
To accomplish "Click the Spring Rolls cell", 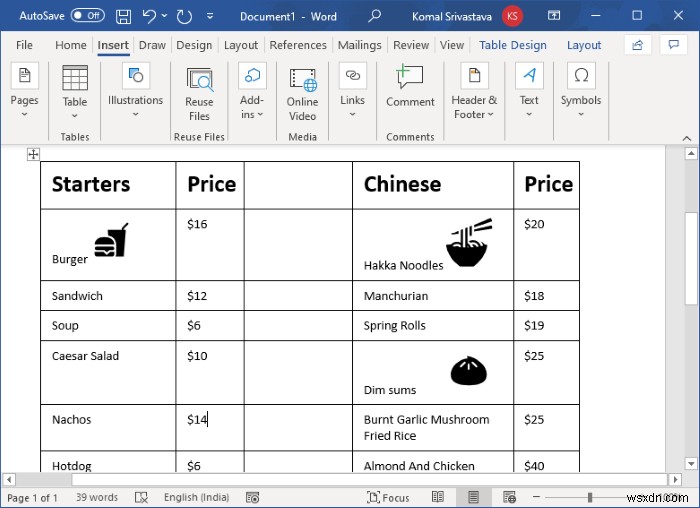I will (433, 325).
